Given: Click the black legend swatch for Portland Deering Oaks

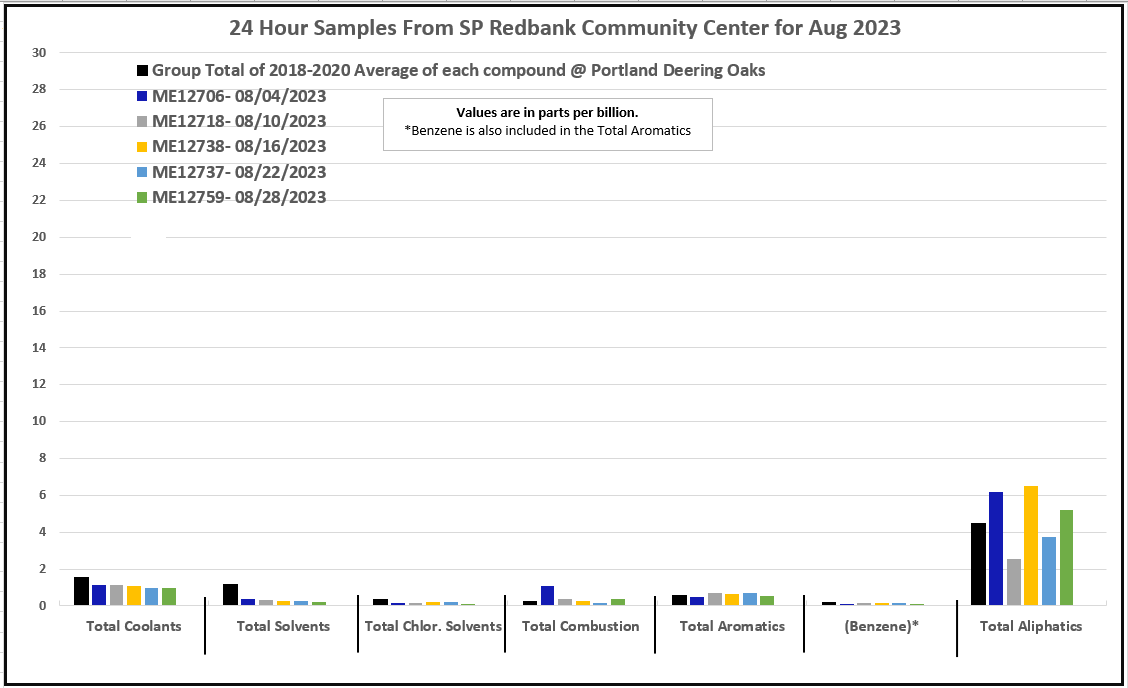Looking at the screenshot, I should 143,71.
